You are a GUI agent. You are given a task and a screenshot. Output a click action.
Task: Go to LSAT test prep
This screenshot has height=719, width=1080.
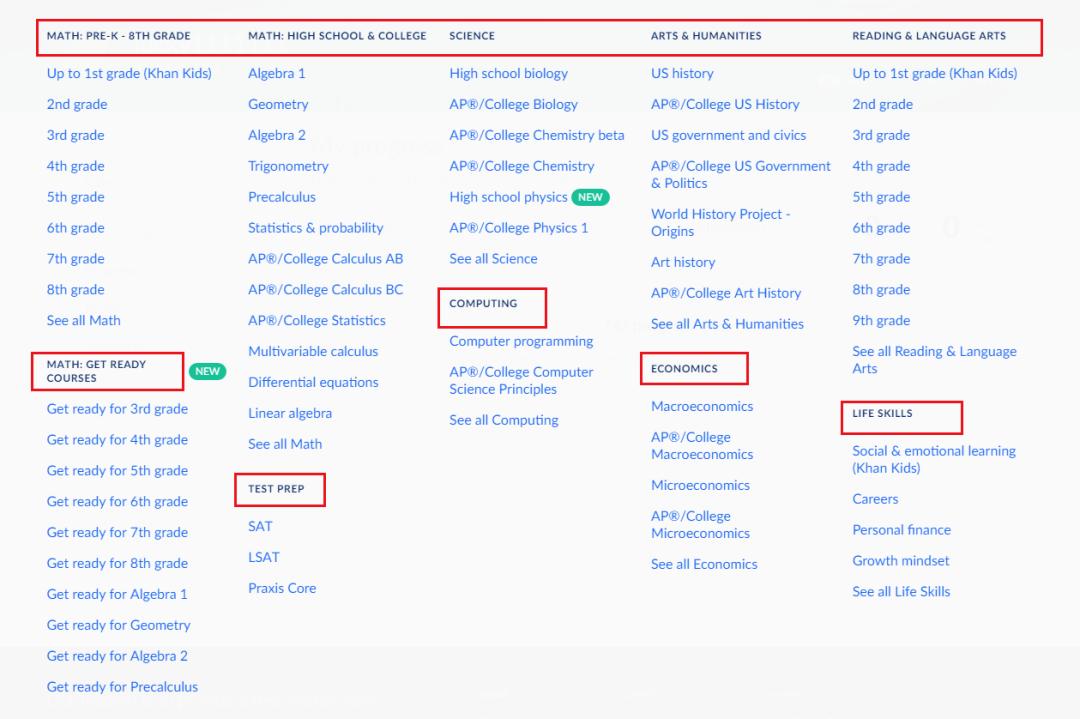tap(264, 557)
